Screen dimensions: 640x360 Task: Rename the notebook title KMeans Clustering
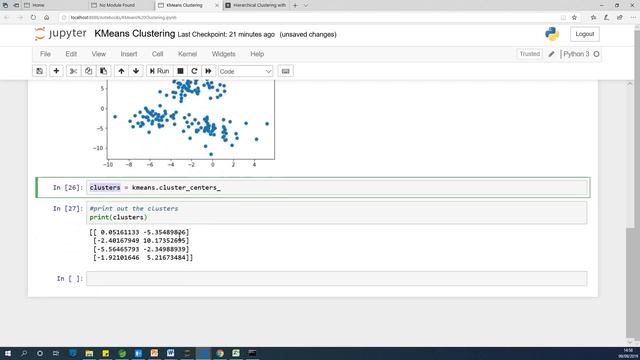click(134, 34)
